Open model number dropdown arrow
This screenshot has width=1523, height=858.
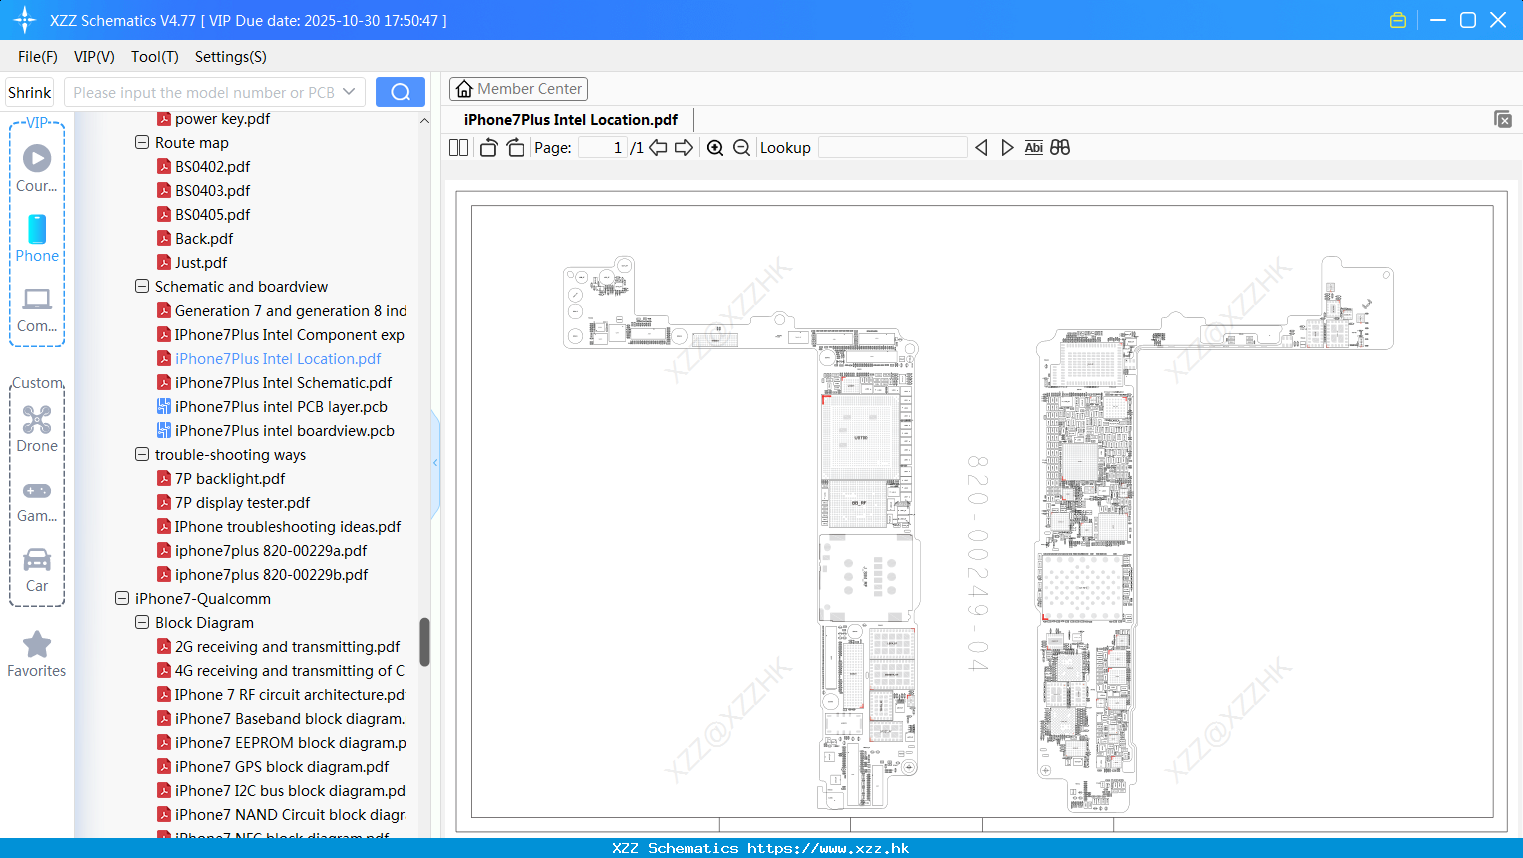click(x=349, y=92)
